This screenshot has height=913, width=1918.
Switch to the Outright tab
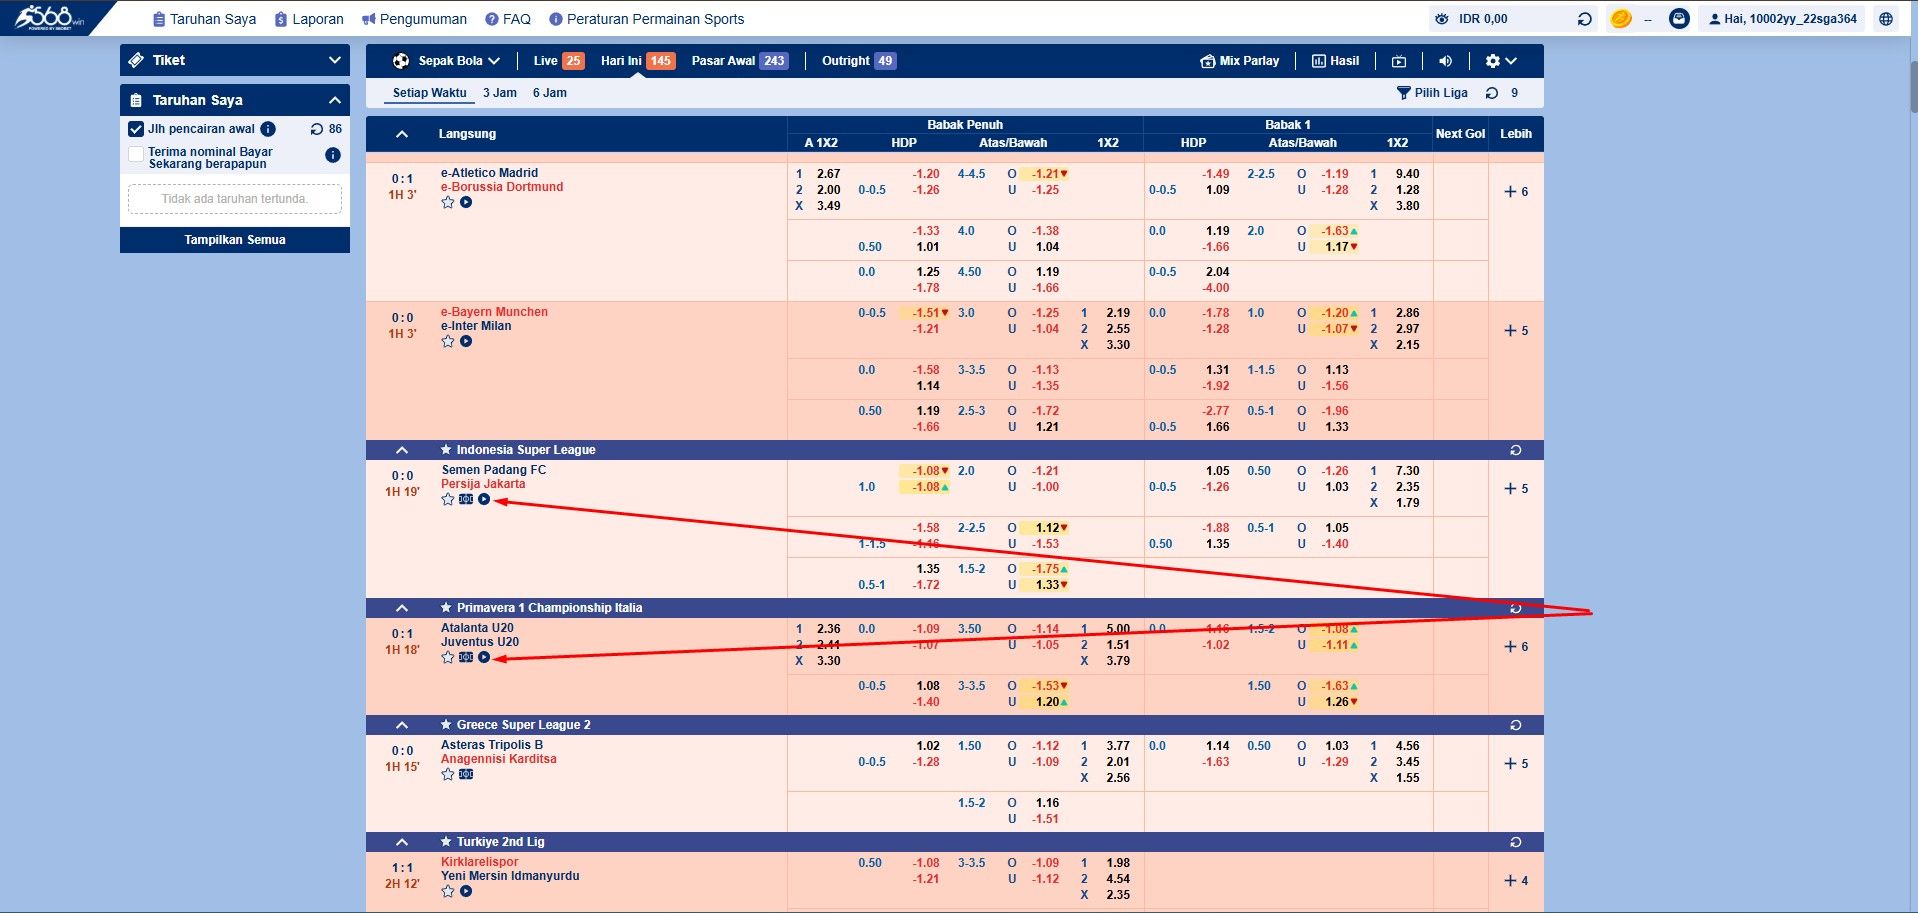pyautogui.click(x=858, y=61)
